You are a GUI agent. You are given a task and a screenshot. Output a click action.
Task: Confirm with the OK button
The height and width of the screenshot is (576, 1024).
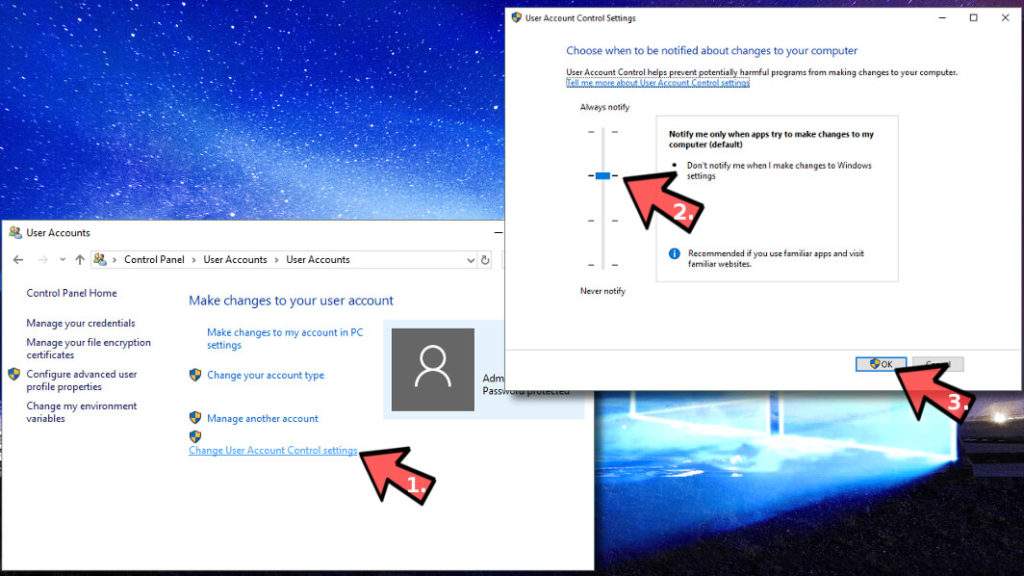point(881,364)
